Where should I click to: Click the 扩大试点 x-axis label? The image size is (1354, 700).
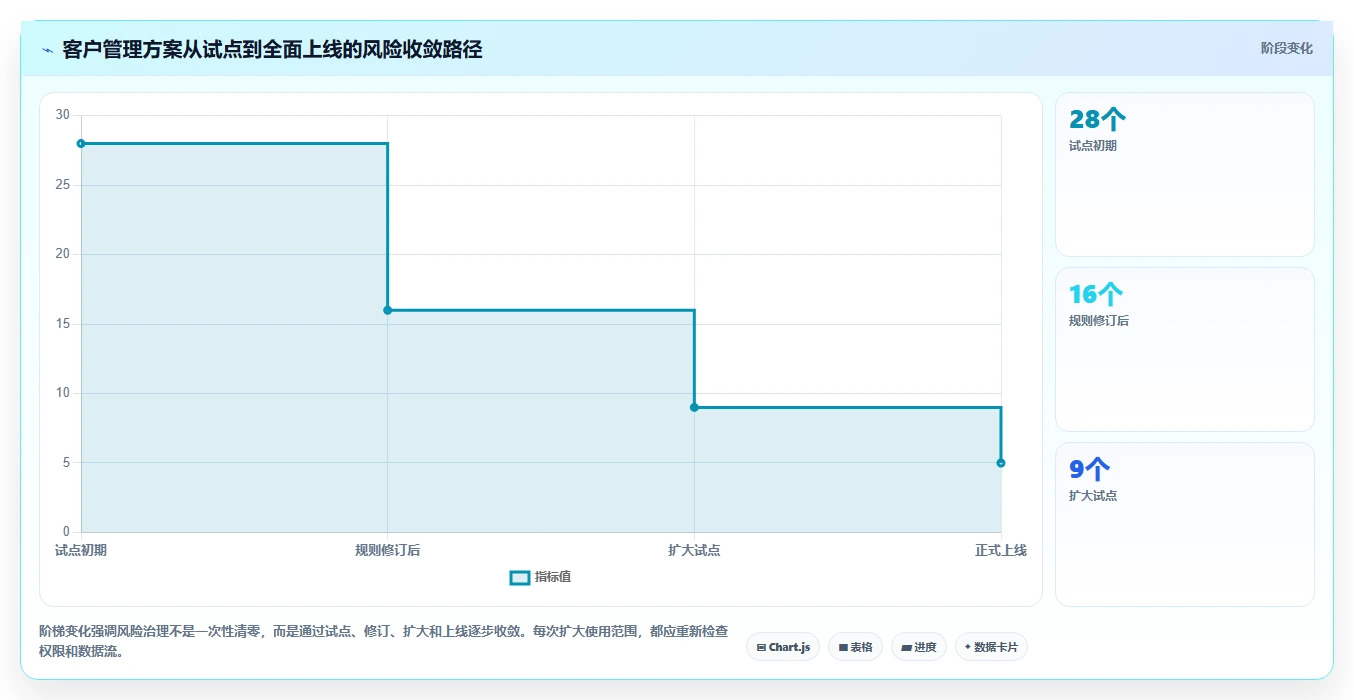coord(694,550)
